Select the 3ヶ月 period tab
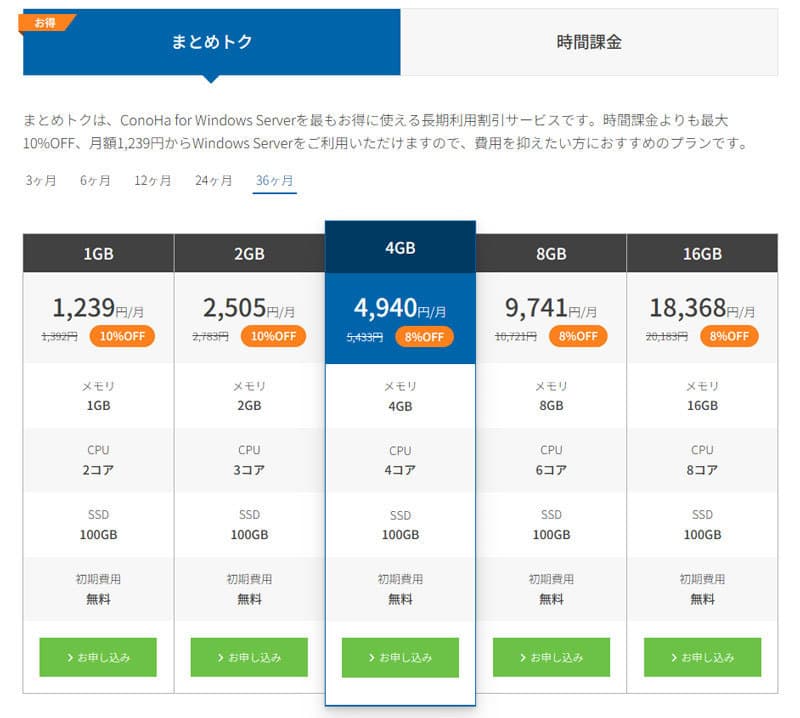 point(41,180)
